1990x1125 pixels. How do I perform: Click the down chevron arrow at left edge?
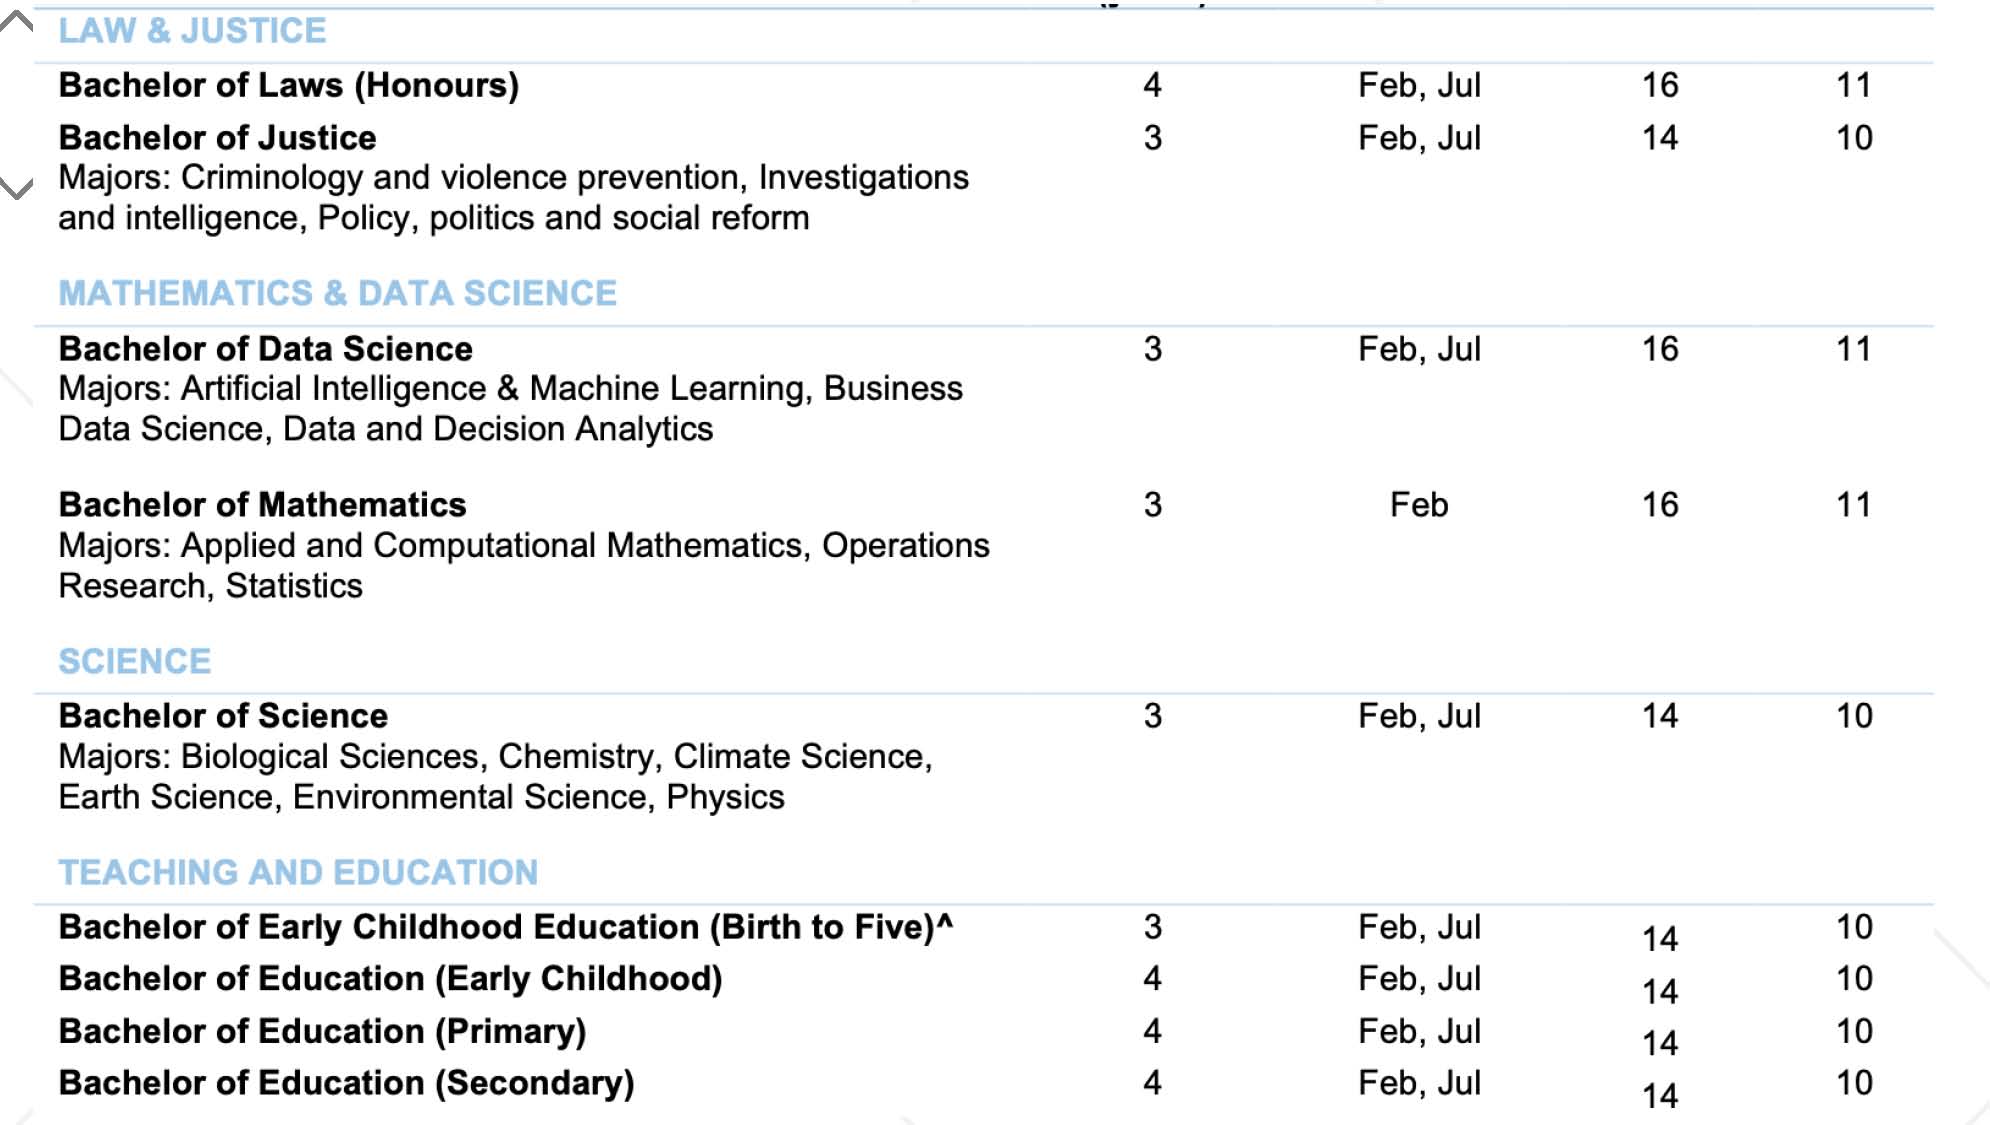pos(16,188)
